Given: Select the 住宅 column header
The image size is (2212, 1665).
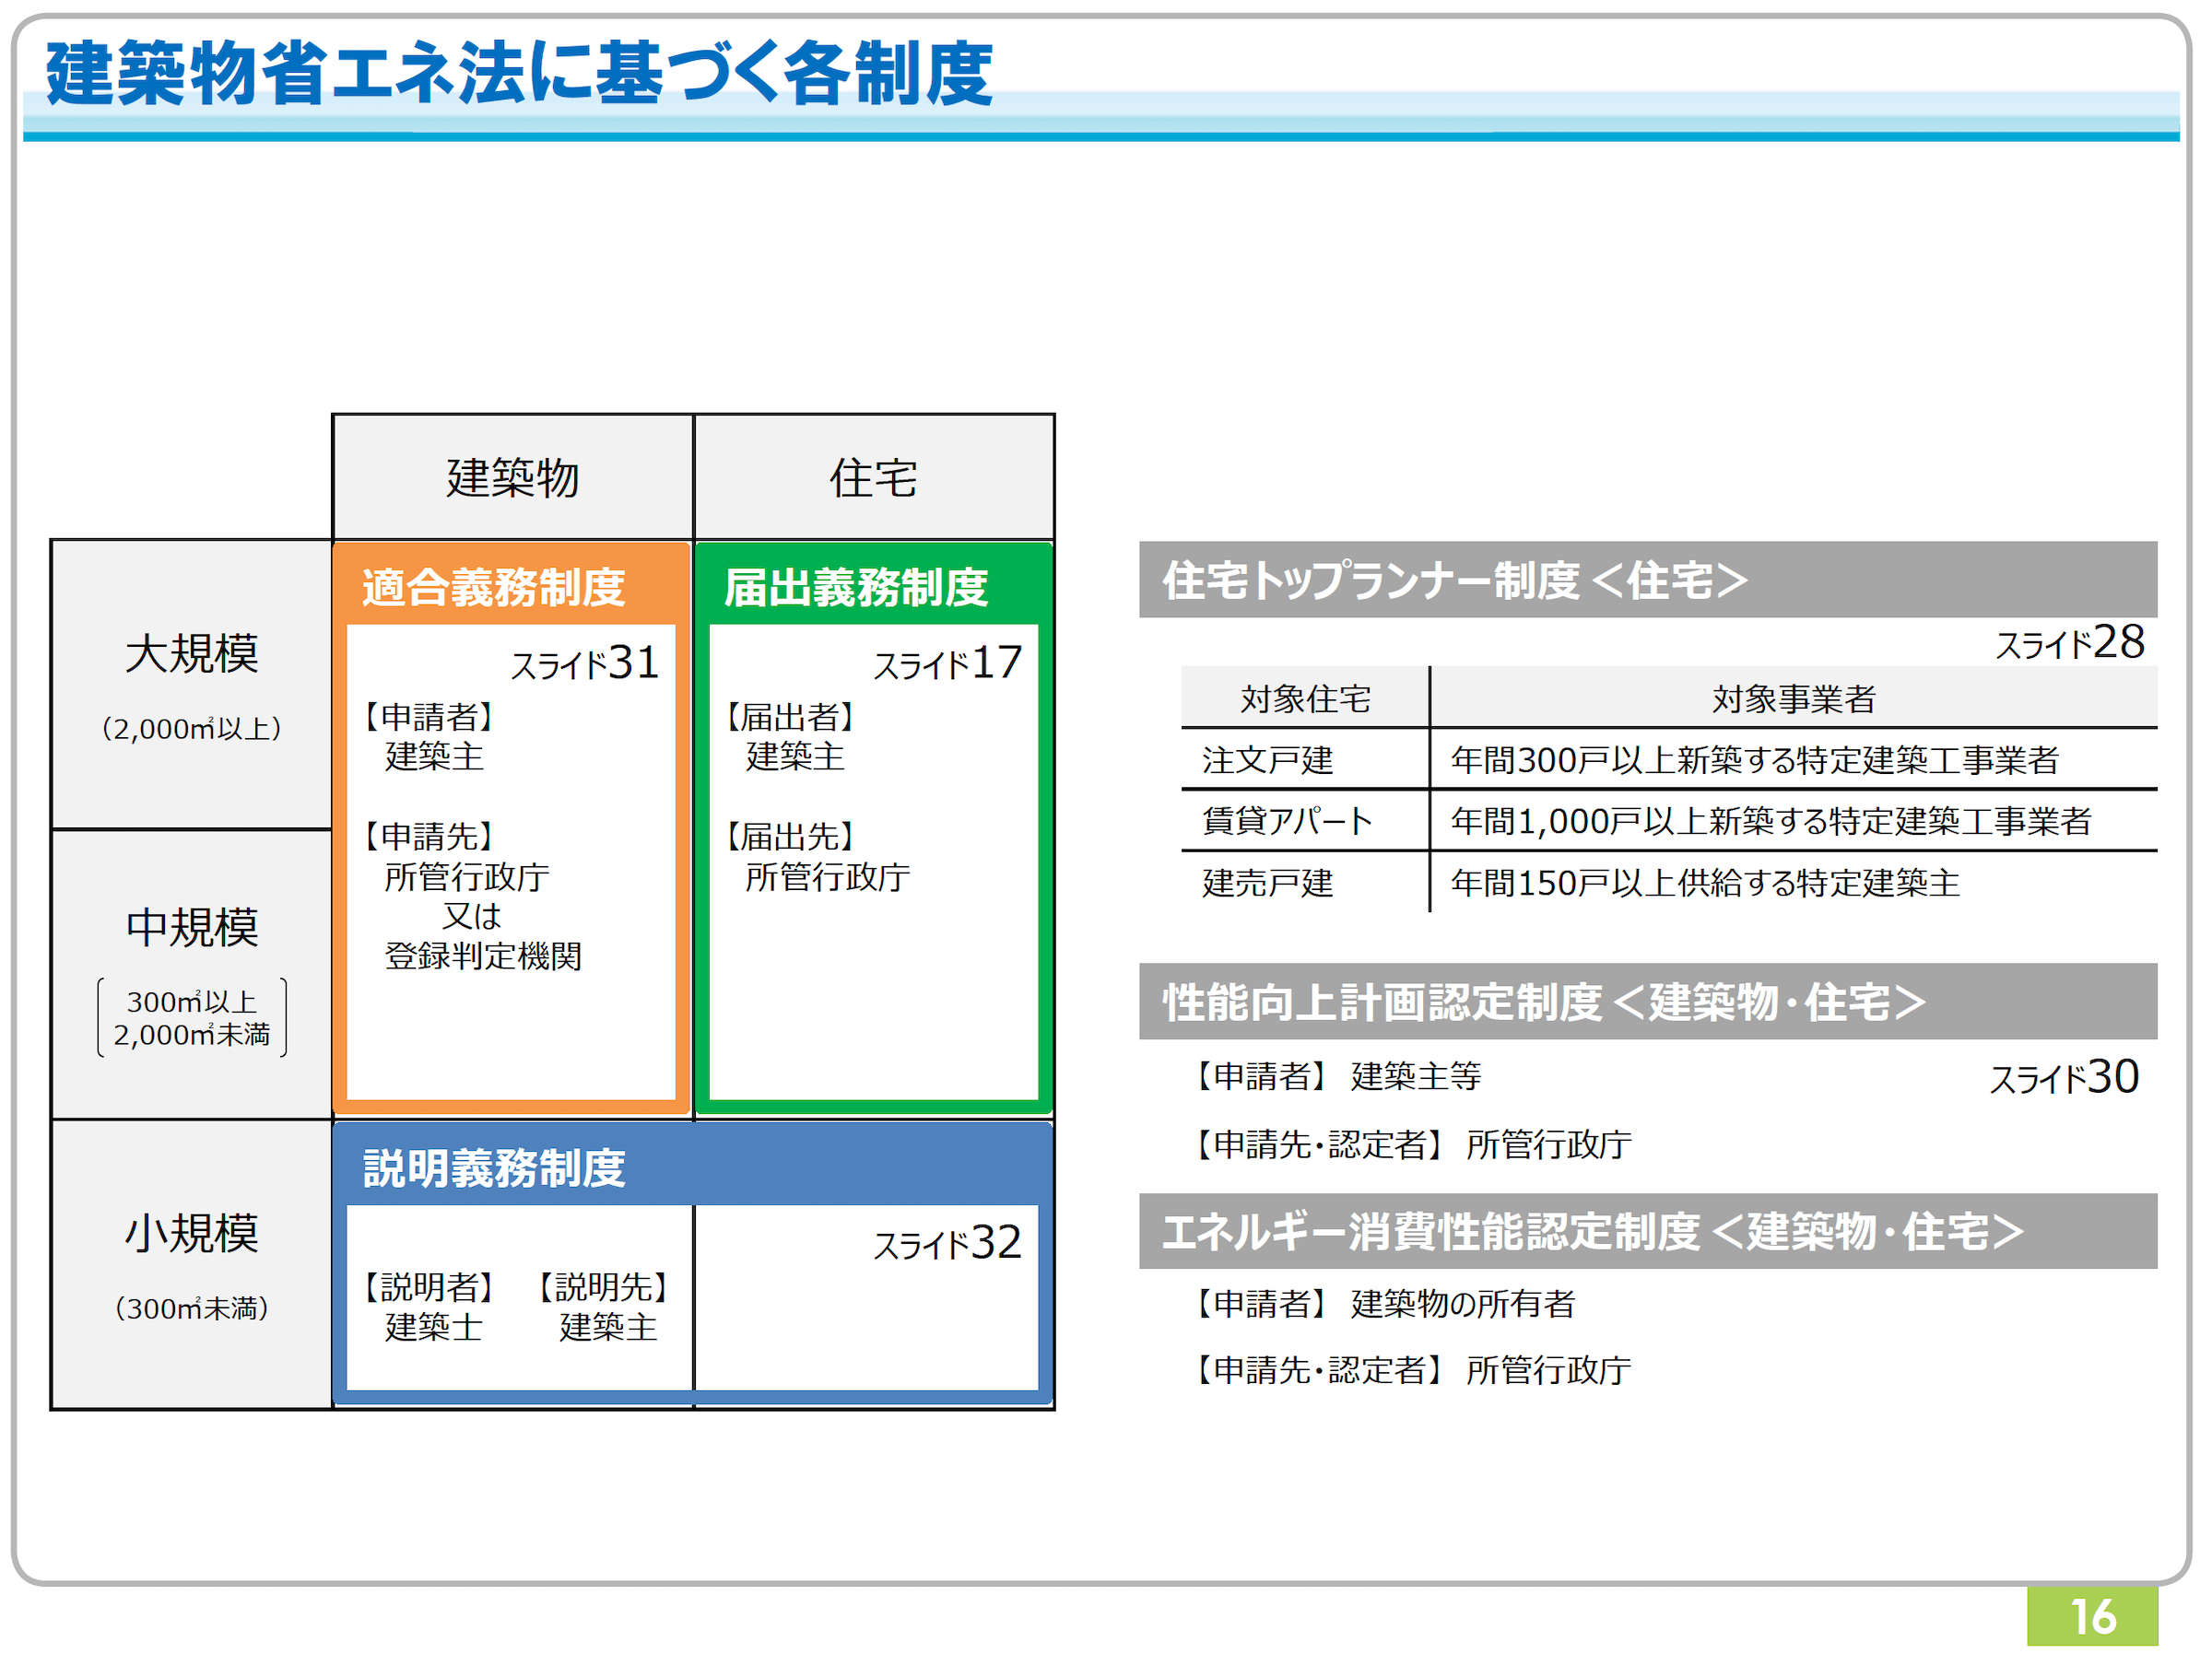Looking at the screenshot, I should 874,478.
